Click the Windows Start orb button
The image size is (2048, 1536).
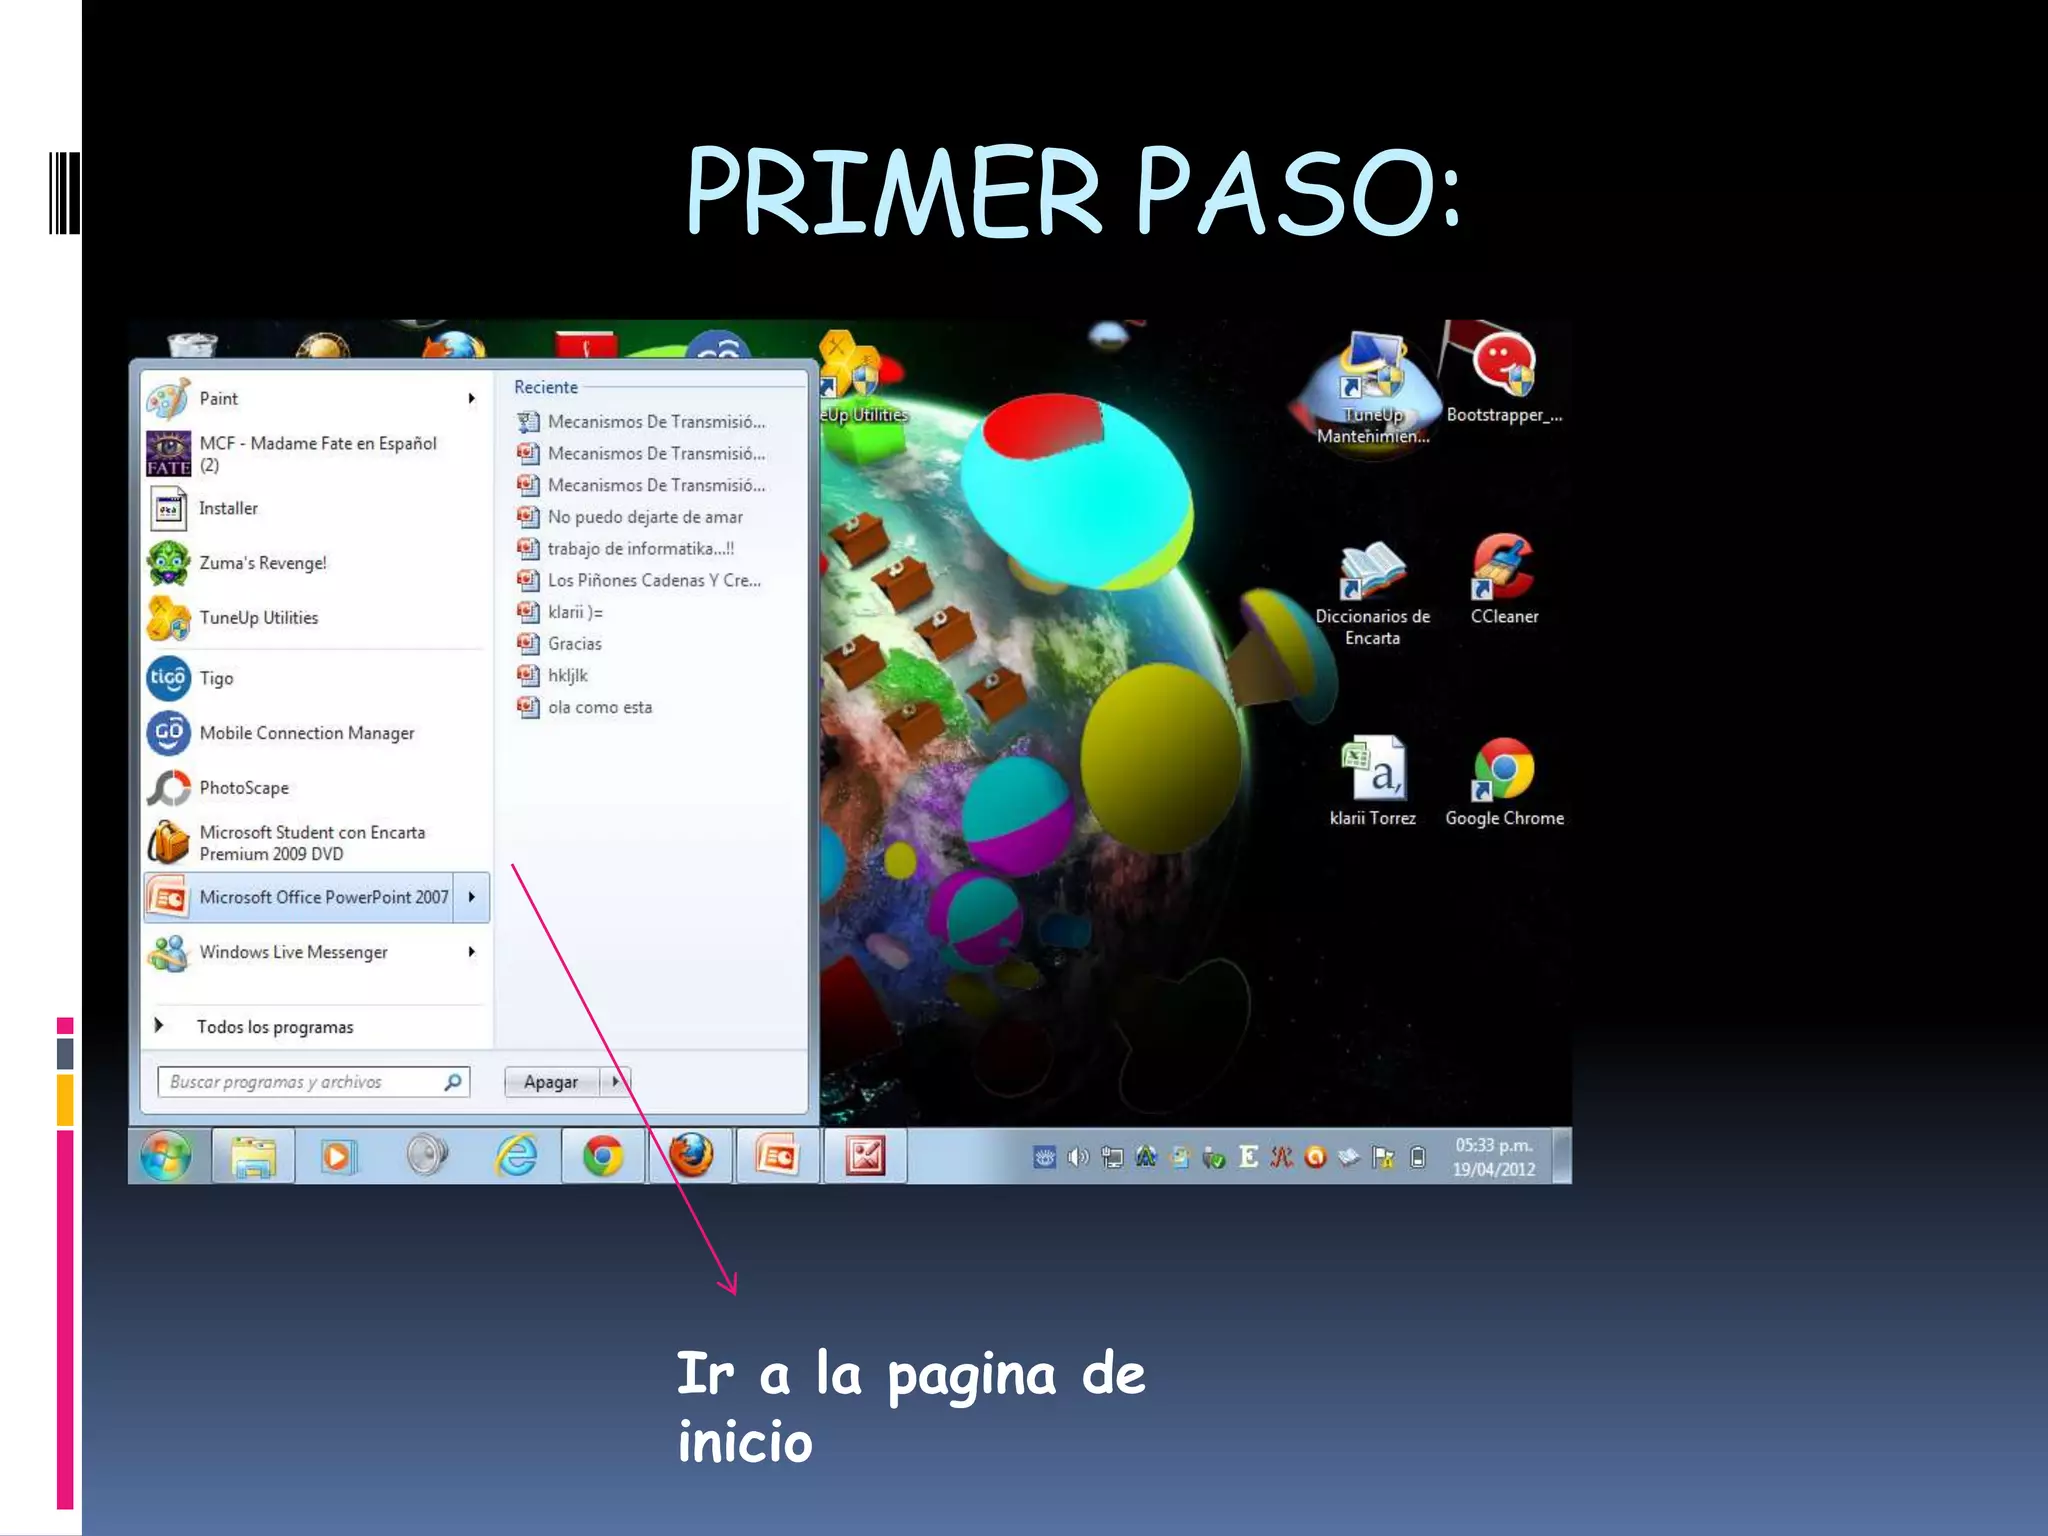pos(166,1157)
